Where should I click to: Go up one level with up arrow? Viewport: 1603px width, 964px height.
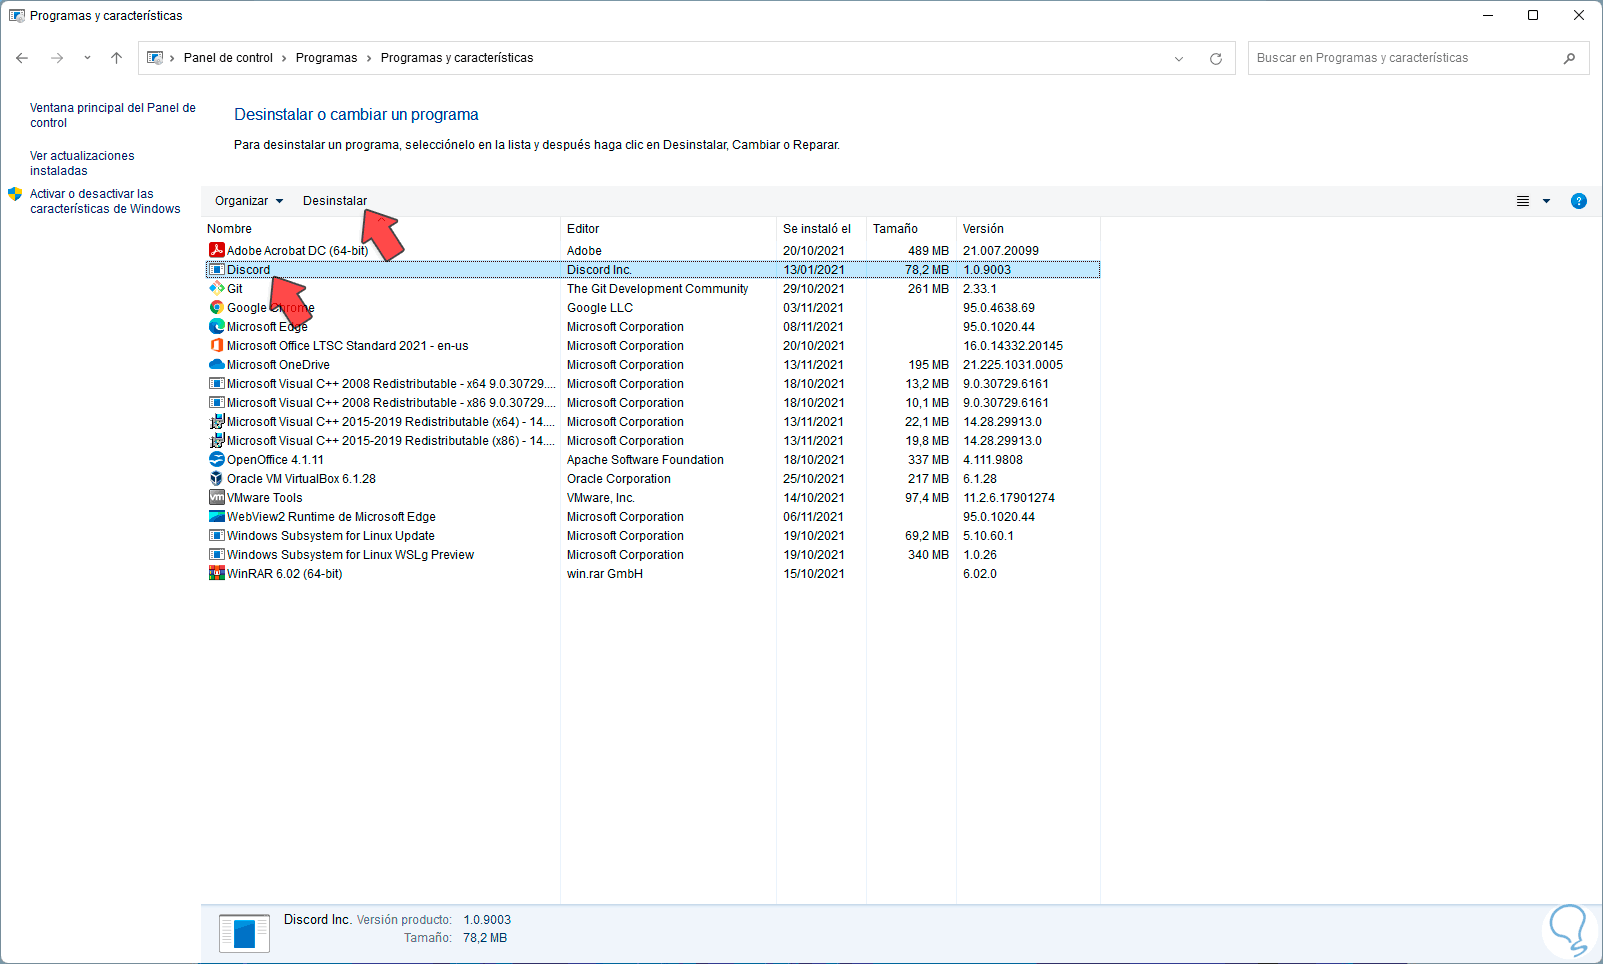click(116, 58)
